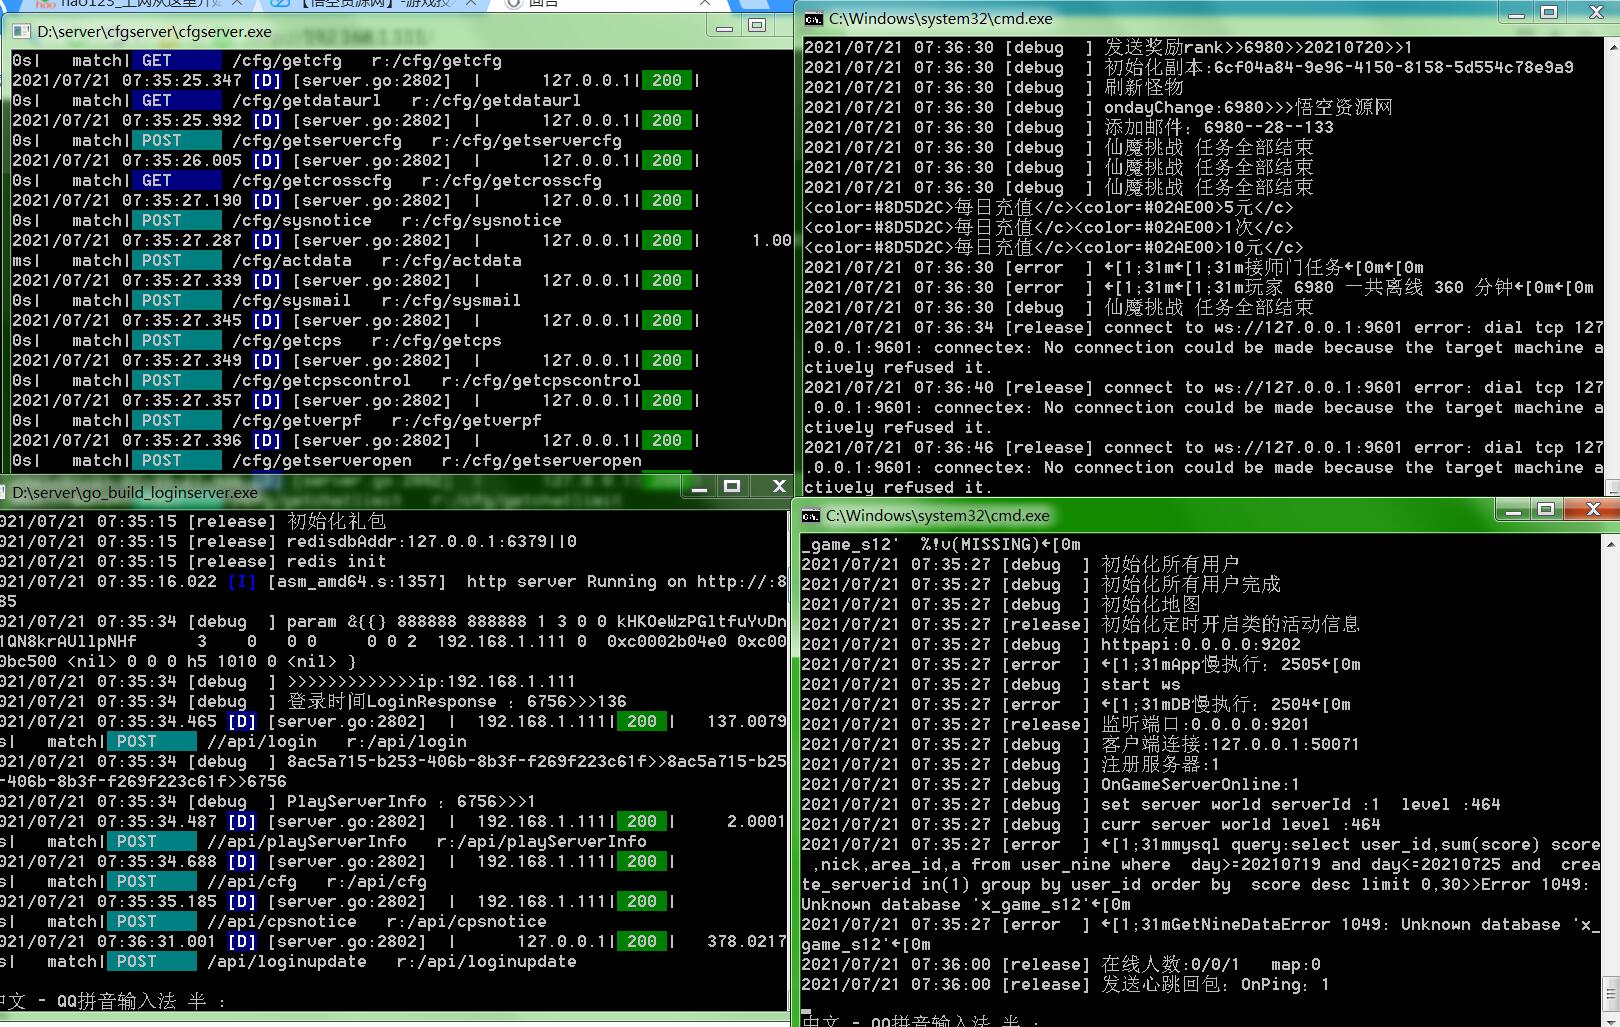The image size is (1620, 1027).
Task: Click the '/cfg/getcpscontrol' request path
Action: click(x=321, y=381)
